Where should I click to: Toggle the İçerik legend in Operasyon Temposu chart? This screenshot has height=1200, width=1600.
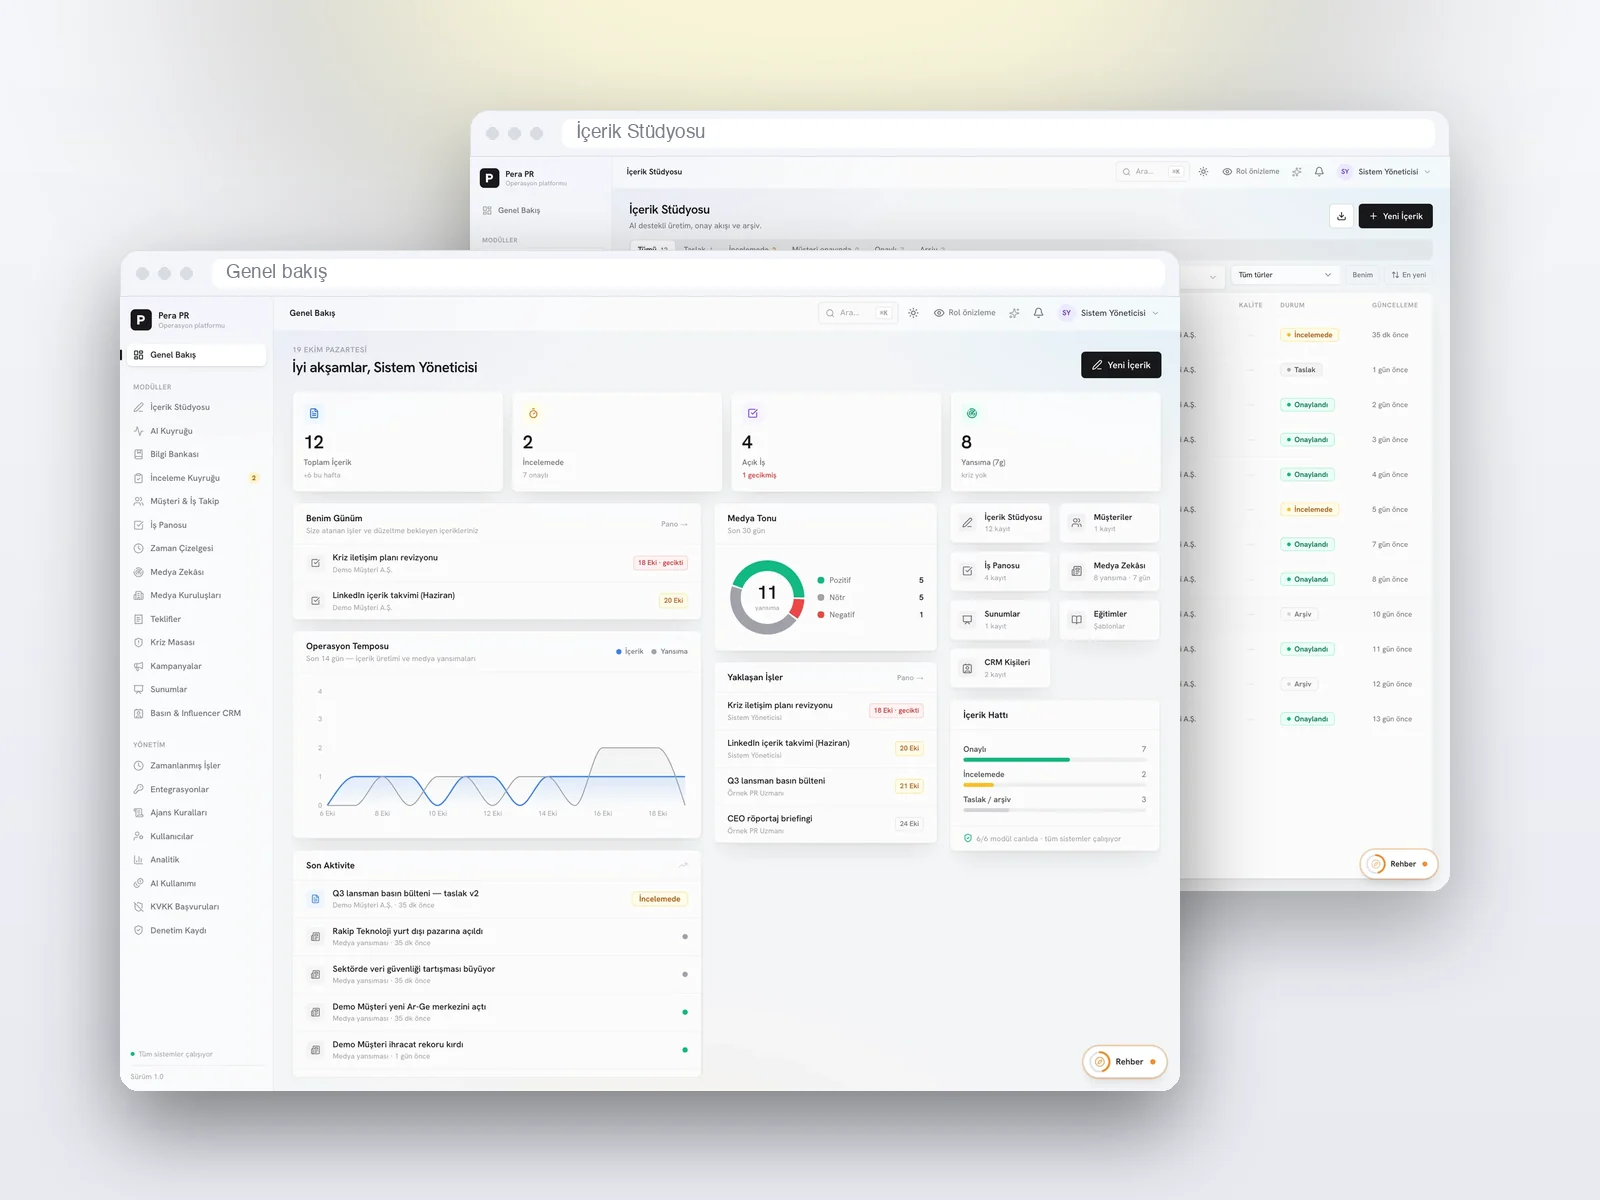630,651
